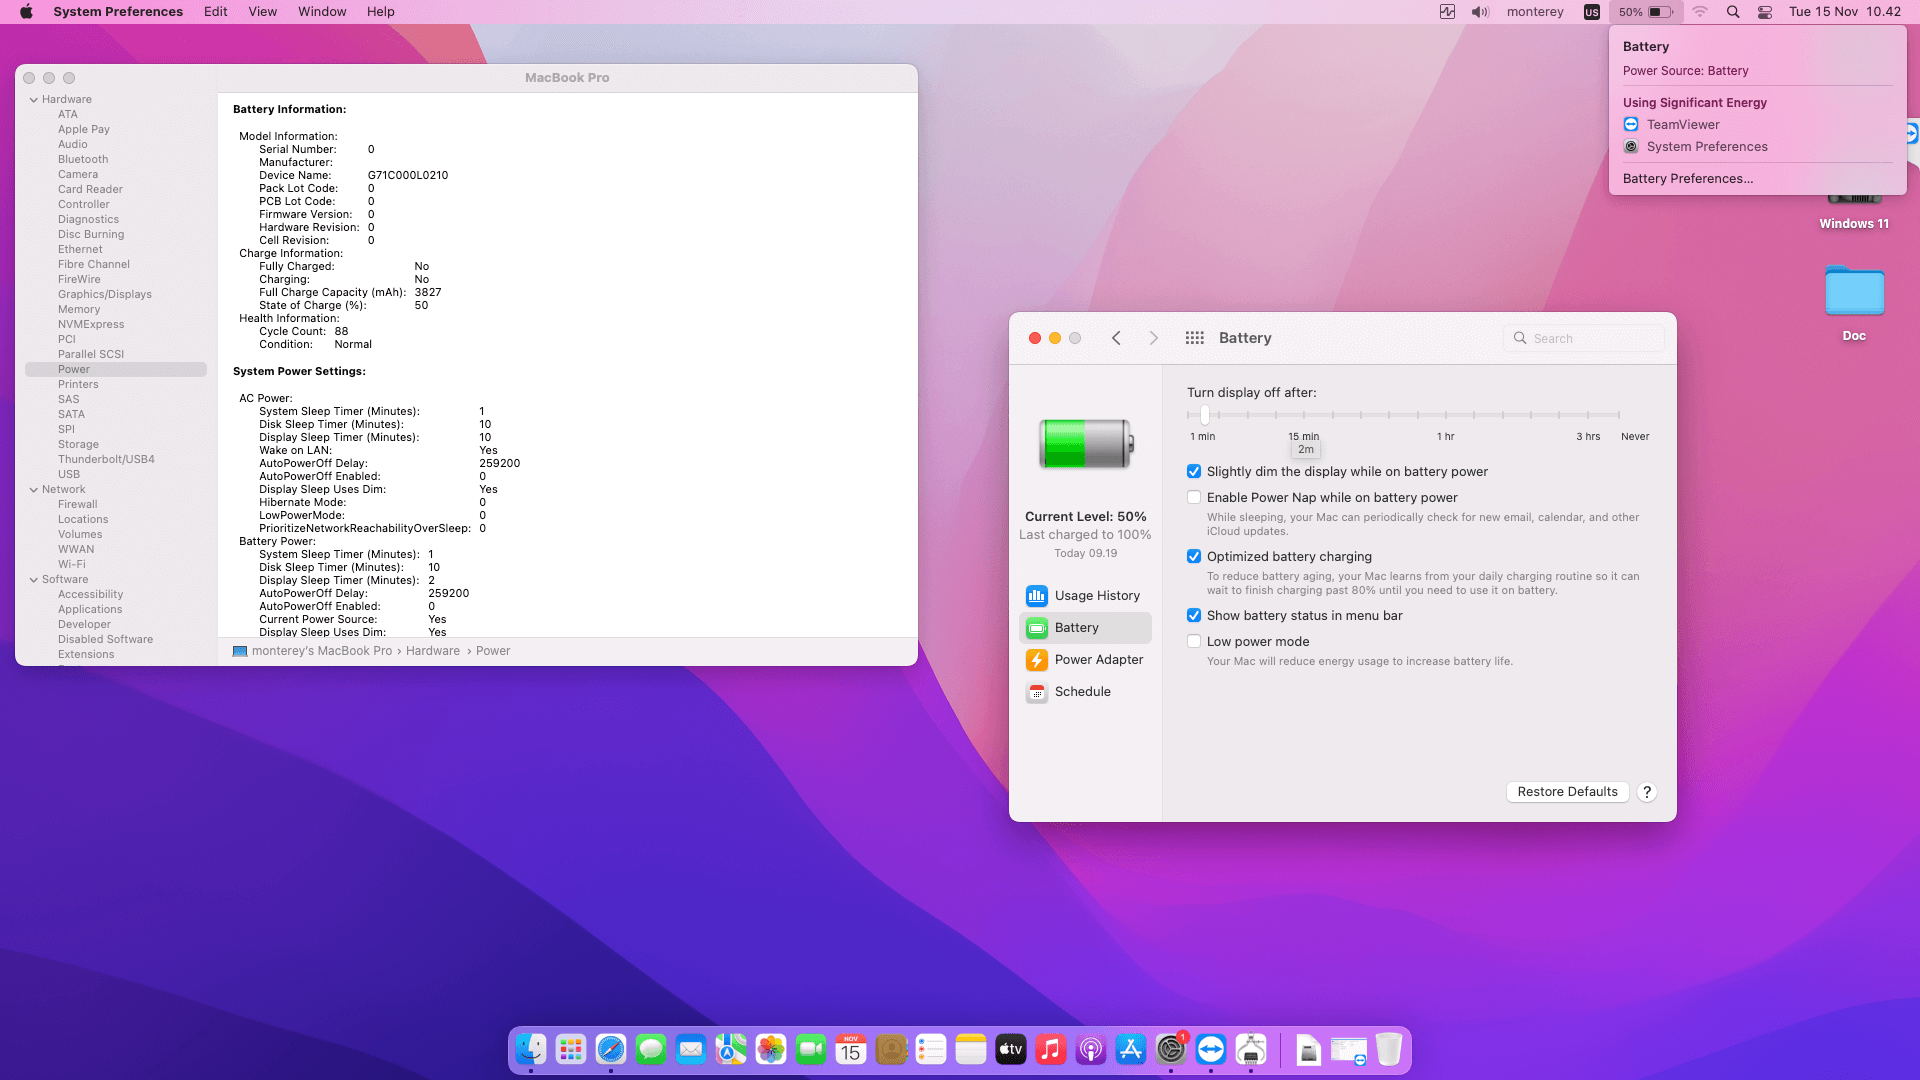This screenshot has width=1920, height=1080.
Task: Select the Battery pane in the sidebar
Action: (1085, 628)
